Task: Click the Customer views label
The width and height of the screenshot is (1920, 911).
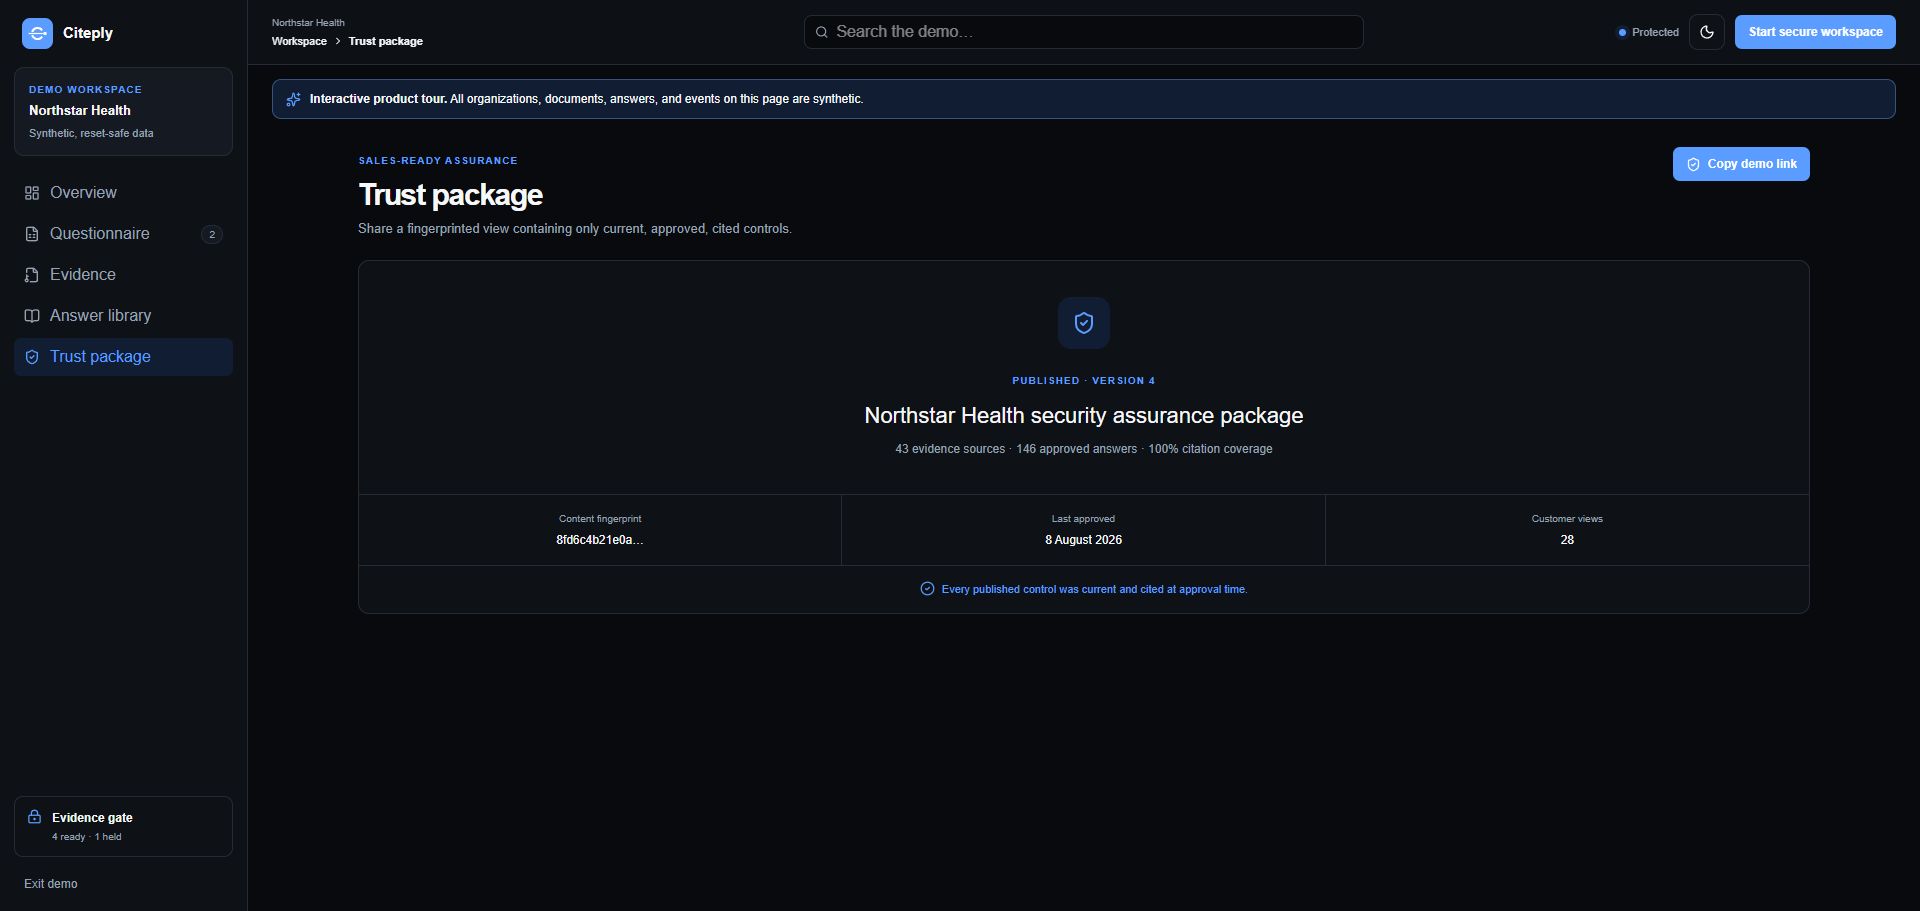Action: (1567, 519)
